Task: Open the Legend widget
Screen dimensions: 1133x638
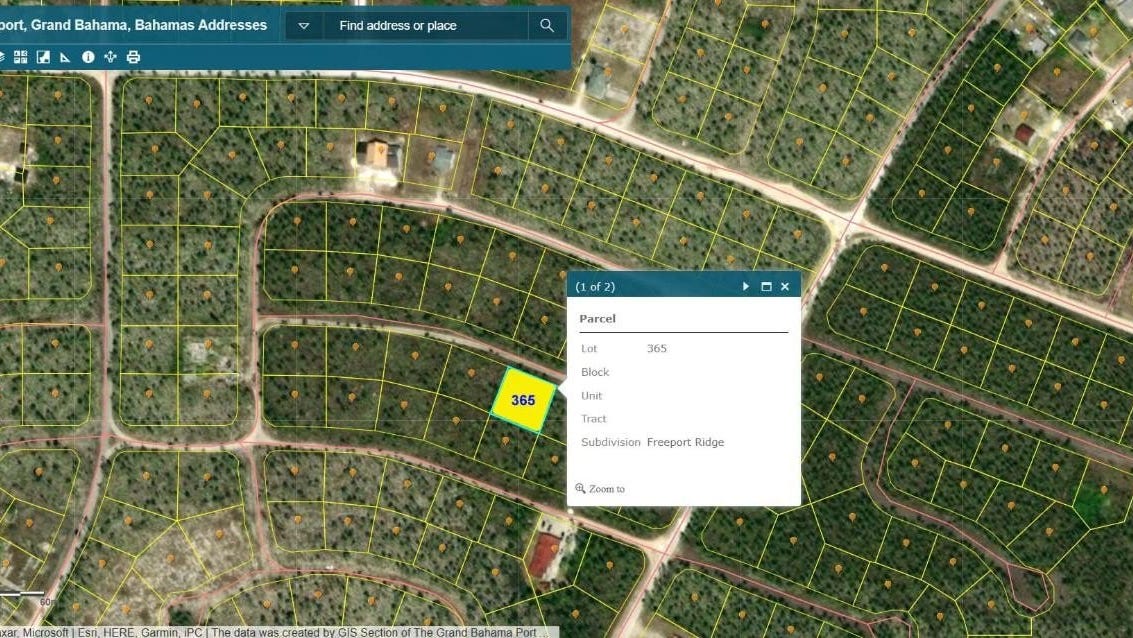Action: coord(42,57)
